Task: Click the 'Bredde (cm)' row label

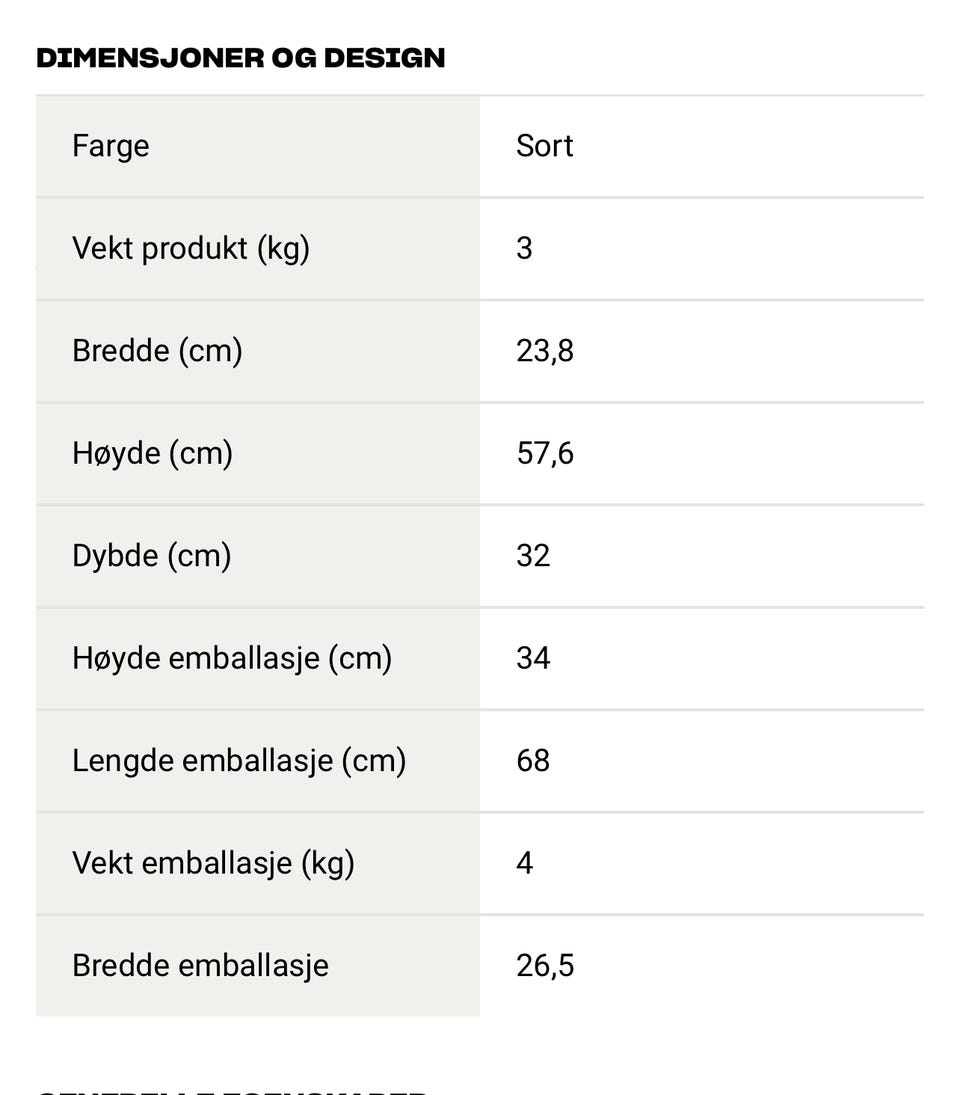Action: coord(157,351)
